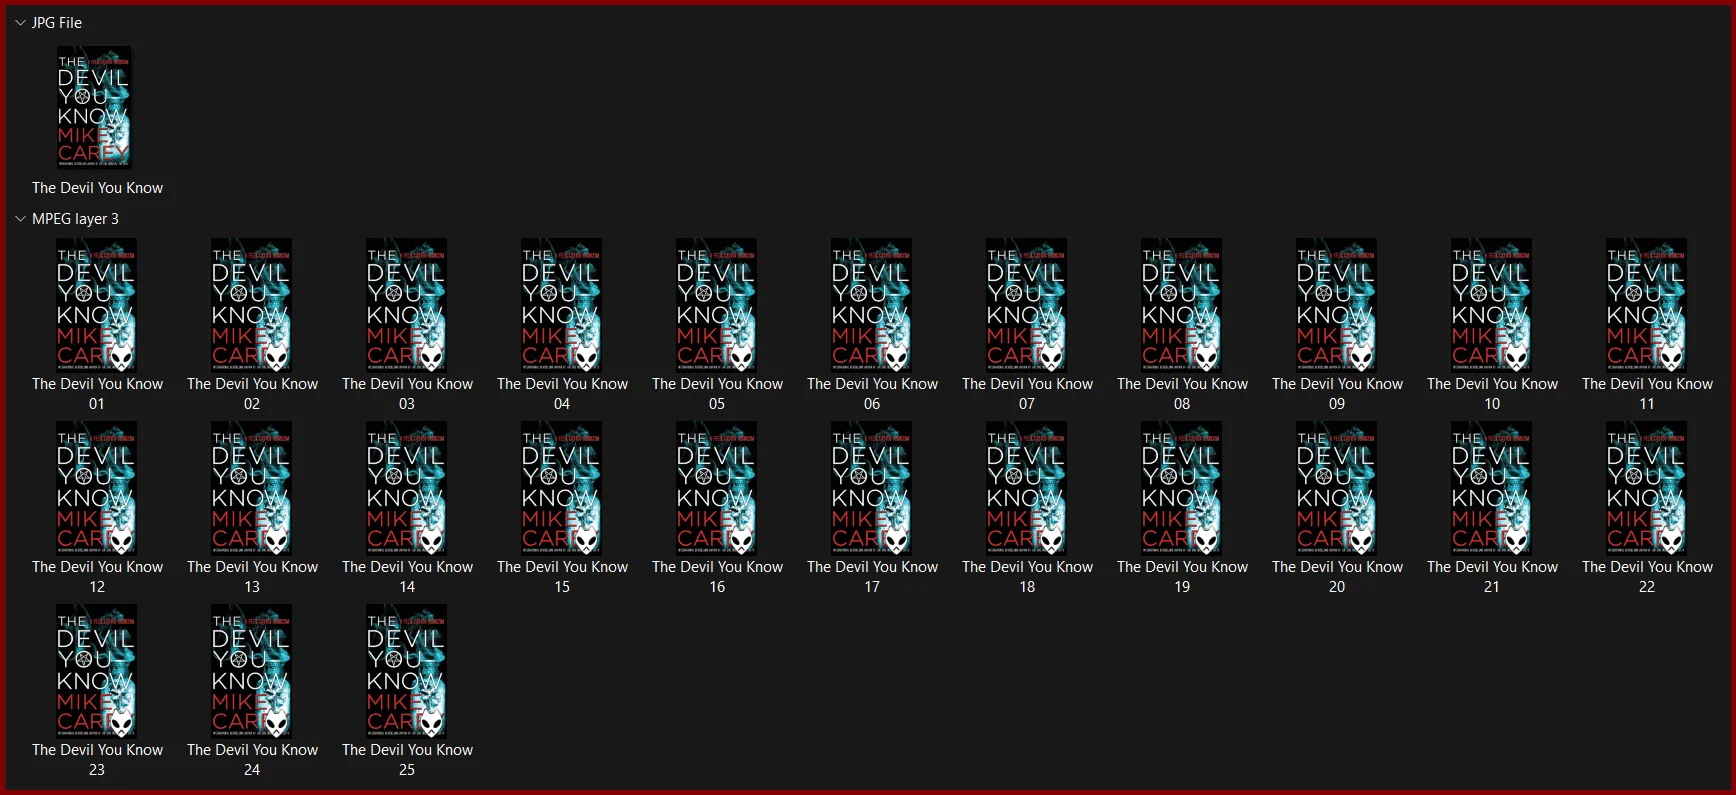Click file name text 'The Devil You Know 01'
The height and width of the screenshot is (795, 1736).
(97, 394)
